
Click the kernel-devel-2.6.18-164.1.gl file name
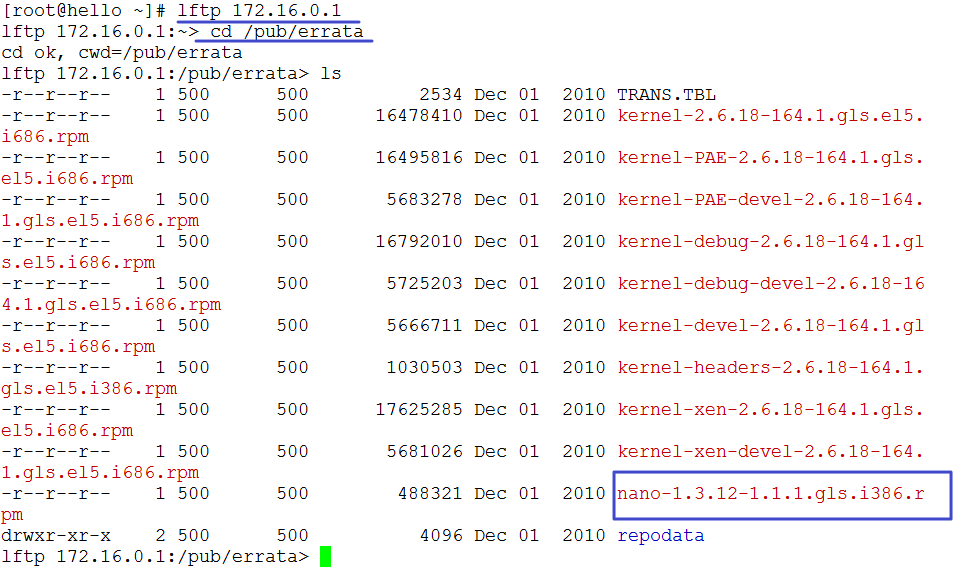770,326
